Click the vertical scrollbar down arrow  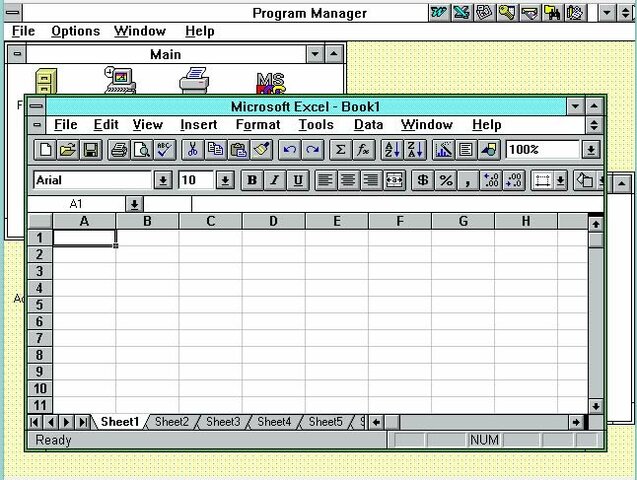point(596,406)
